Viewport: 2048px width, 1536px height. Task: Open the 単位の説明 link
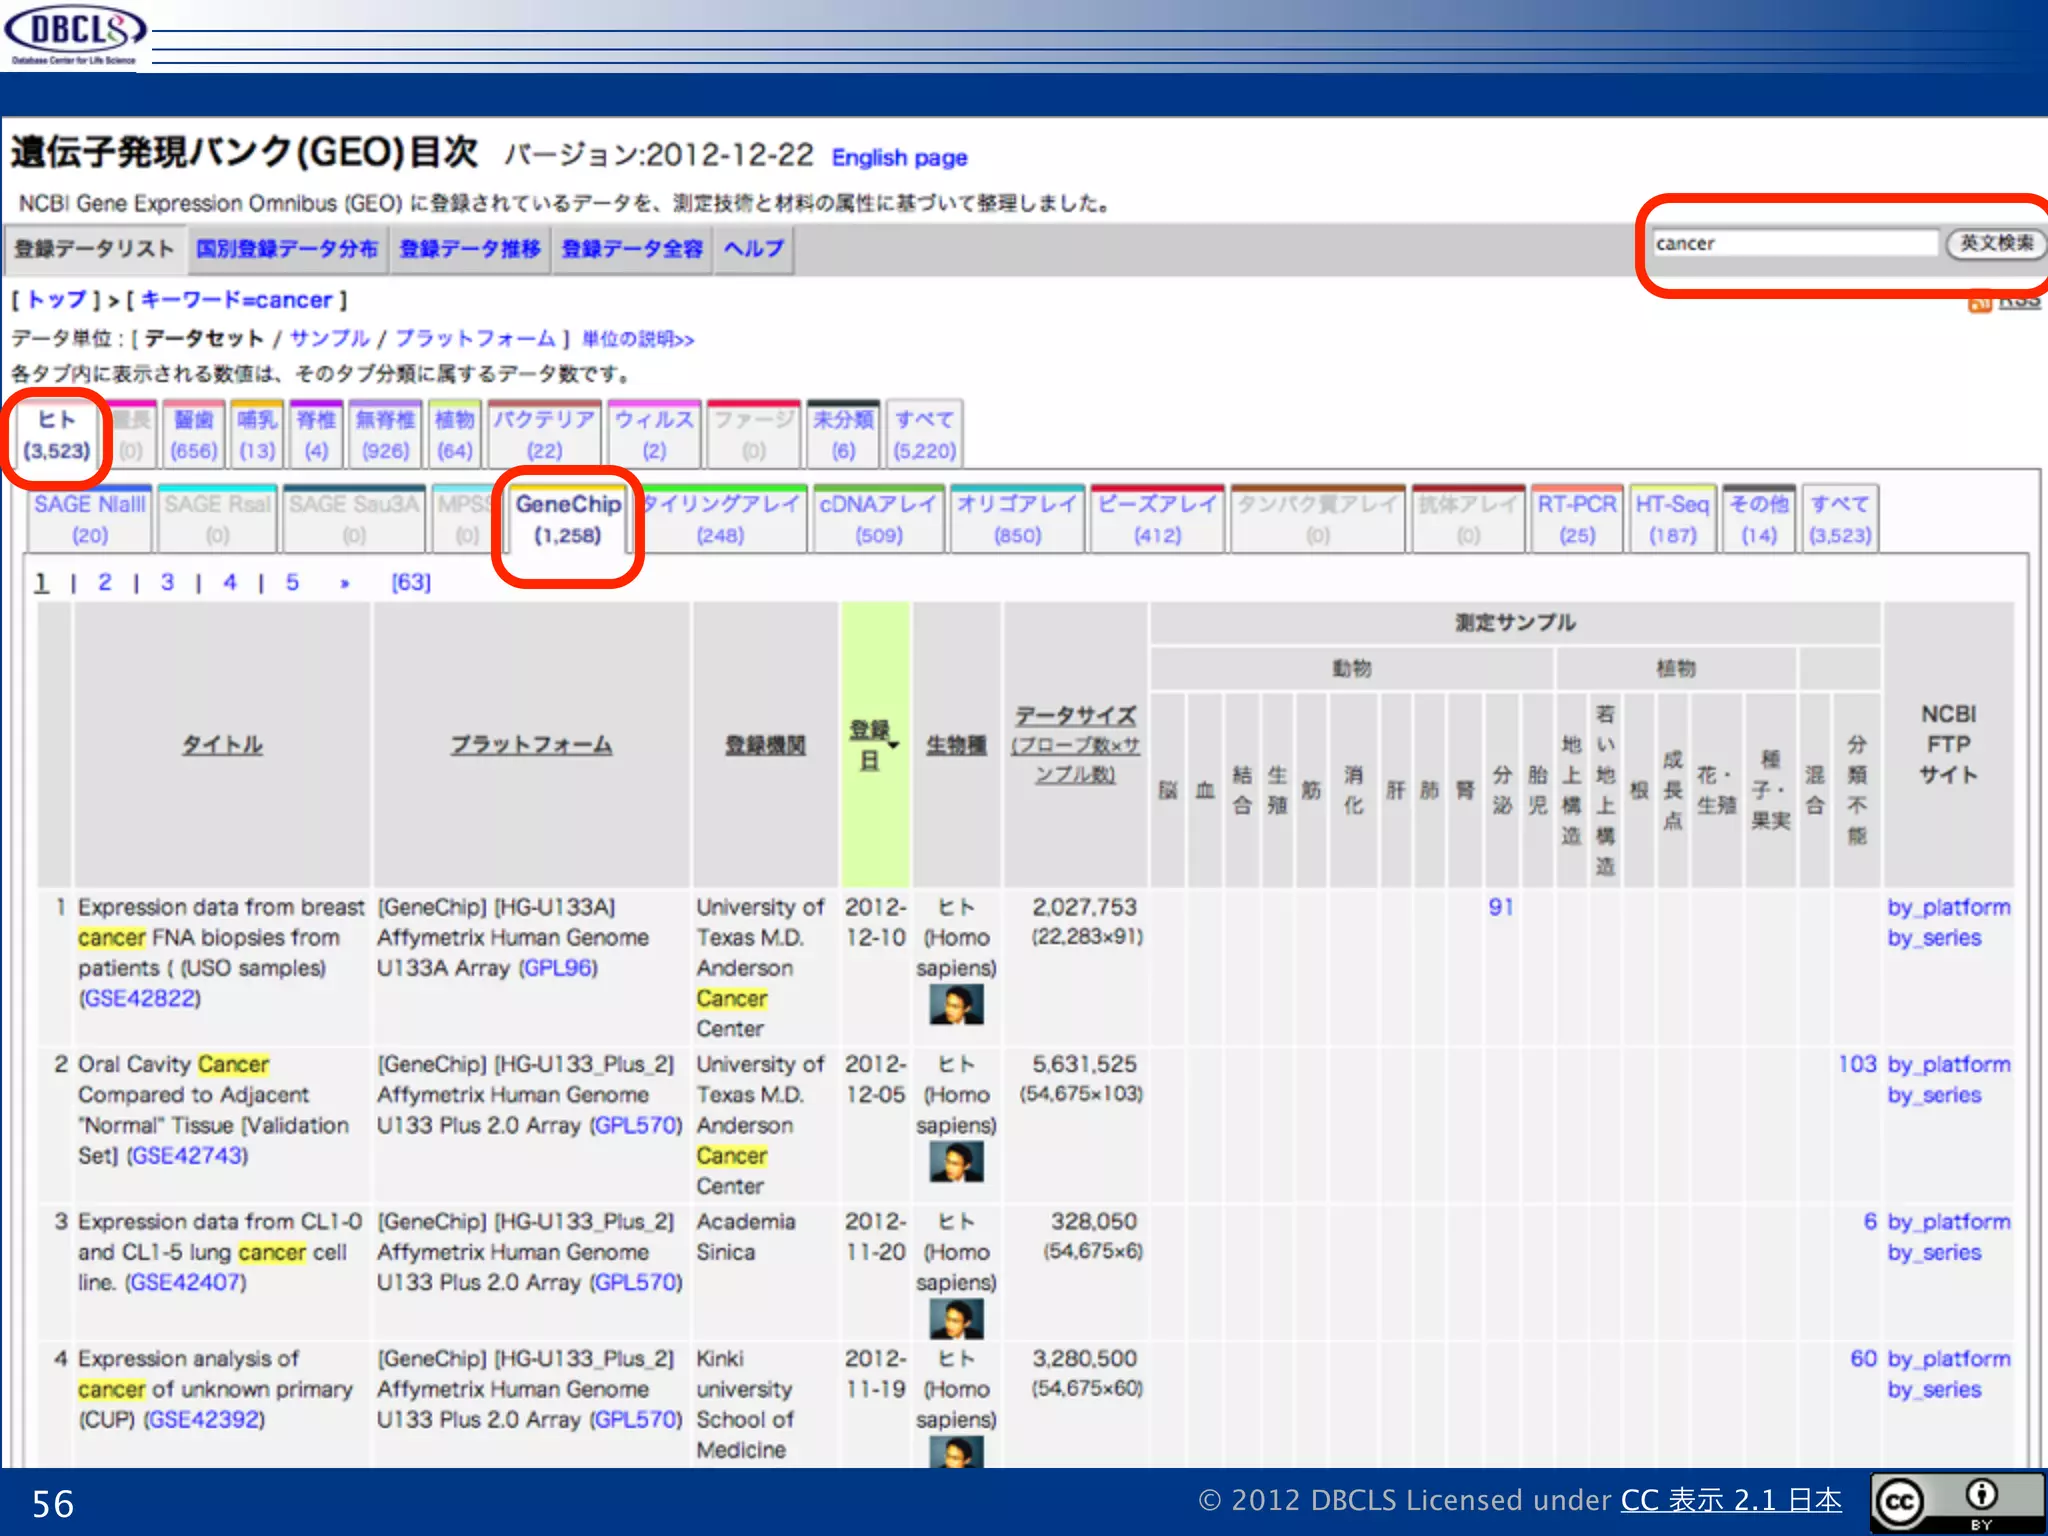[x=638, y=340]
